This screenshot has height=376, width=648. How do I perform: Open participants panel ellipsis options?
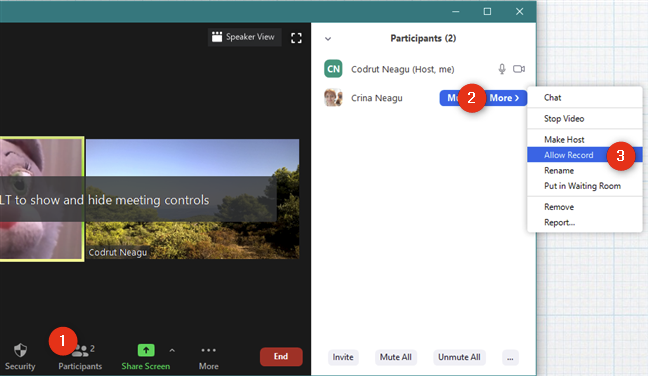pos(510,358)
